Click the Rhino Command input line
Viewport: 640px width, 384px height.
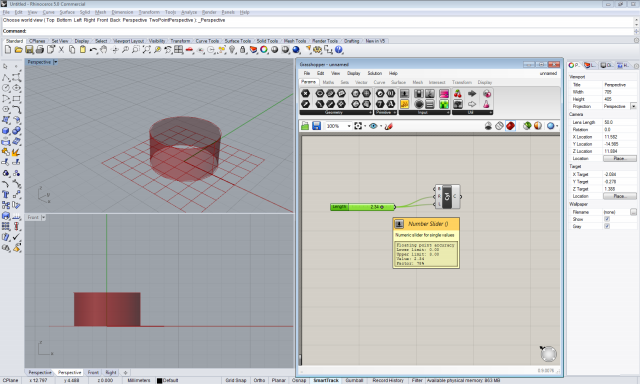(x=317, y=31)
